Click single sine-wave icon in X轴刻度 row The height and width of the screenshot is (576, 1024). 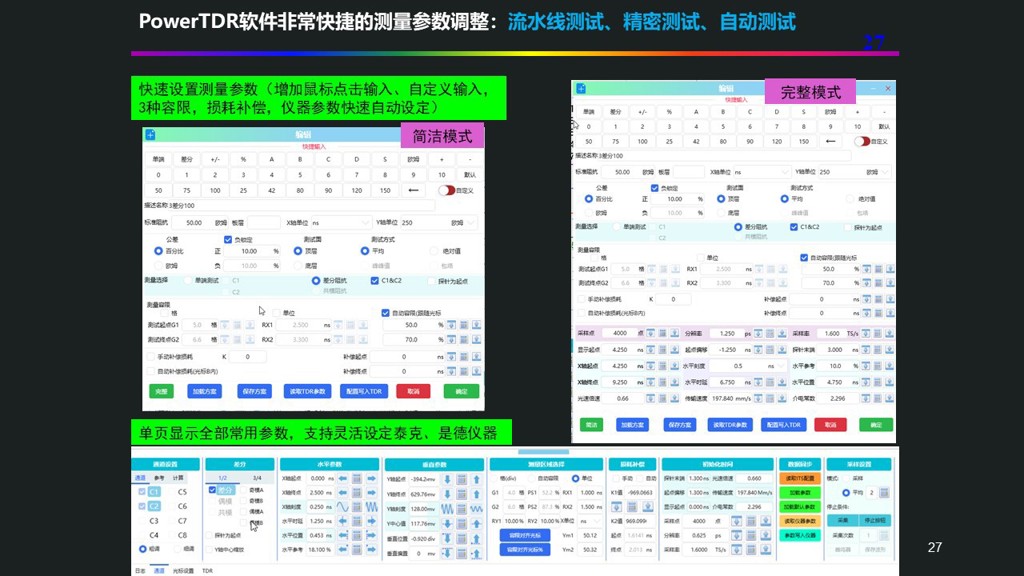click(x=342, y=507)
